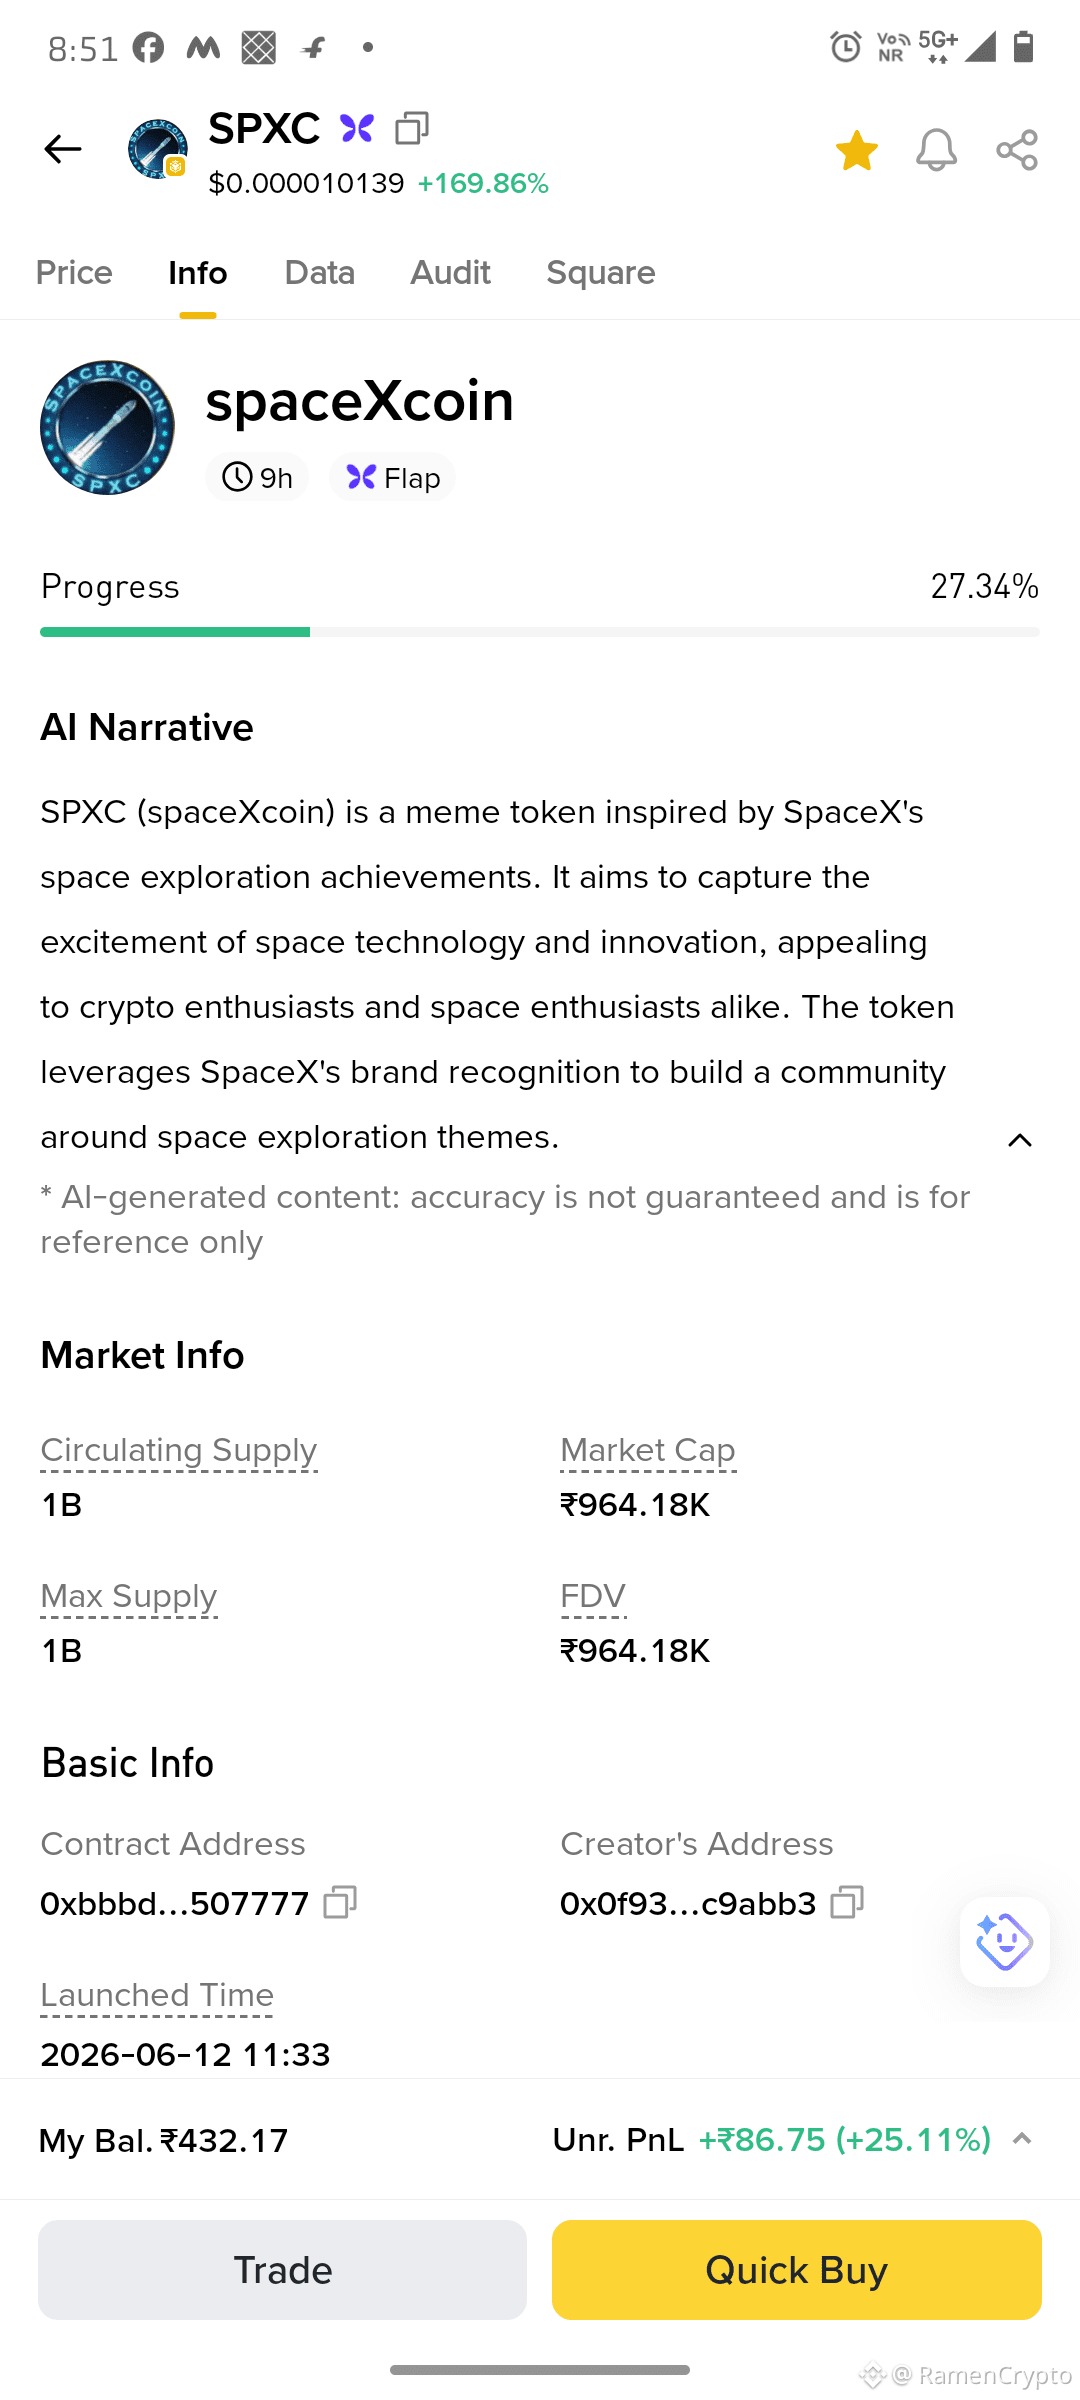The image size is (1080, 2400).
Task: Open the Audit tab
Action: [x=450, y=273]
